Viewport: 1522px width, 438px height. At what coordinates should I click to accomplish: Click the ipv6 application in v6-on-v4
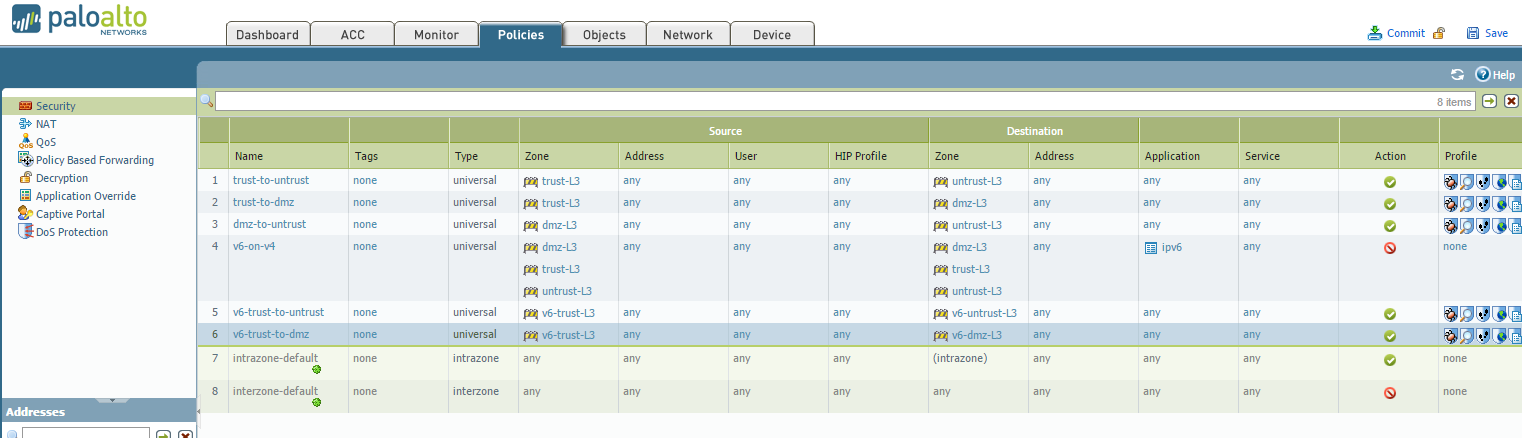[x=1171, y=247]
